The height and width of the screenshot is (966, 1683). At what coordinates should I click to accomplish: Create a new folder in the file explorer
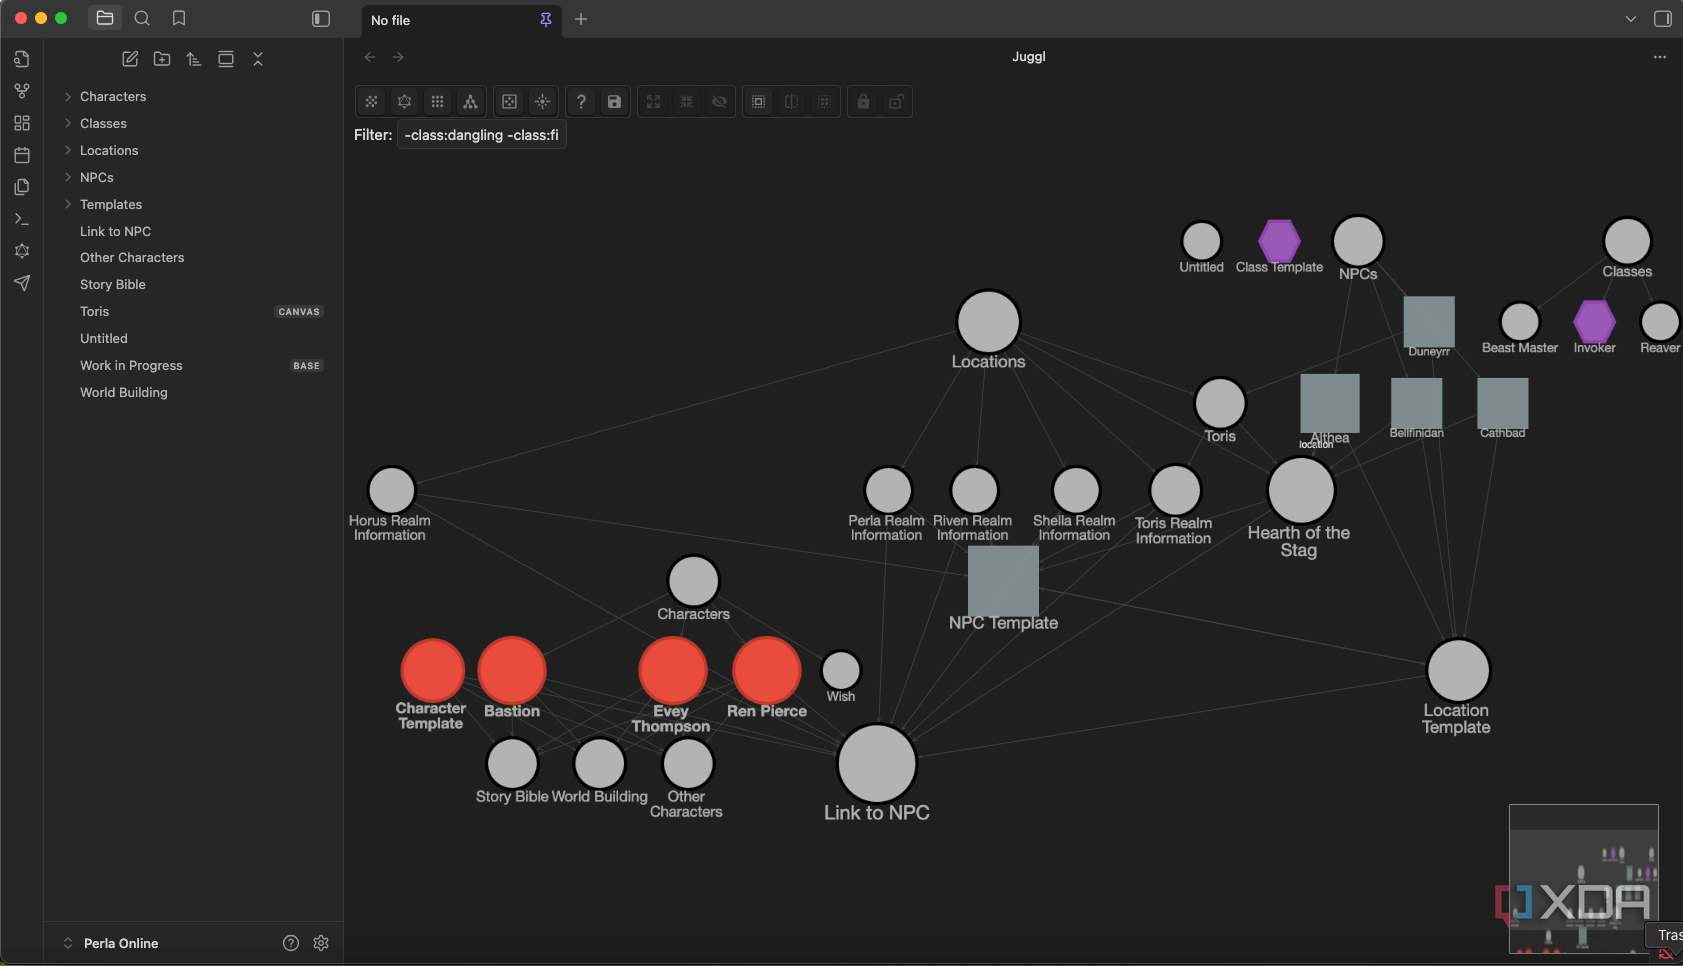[x=162, y=59]
